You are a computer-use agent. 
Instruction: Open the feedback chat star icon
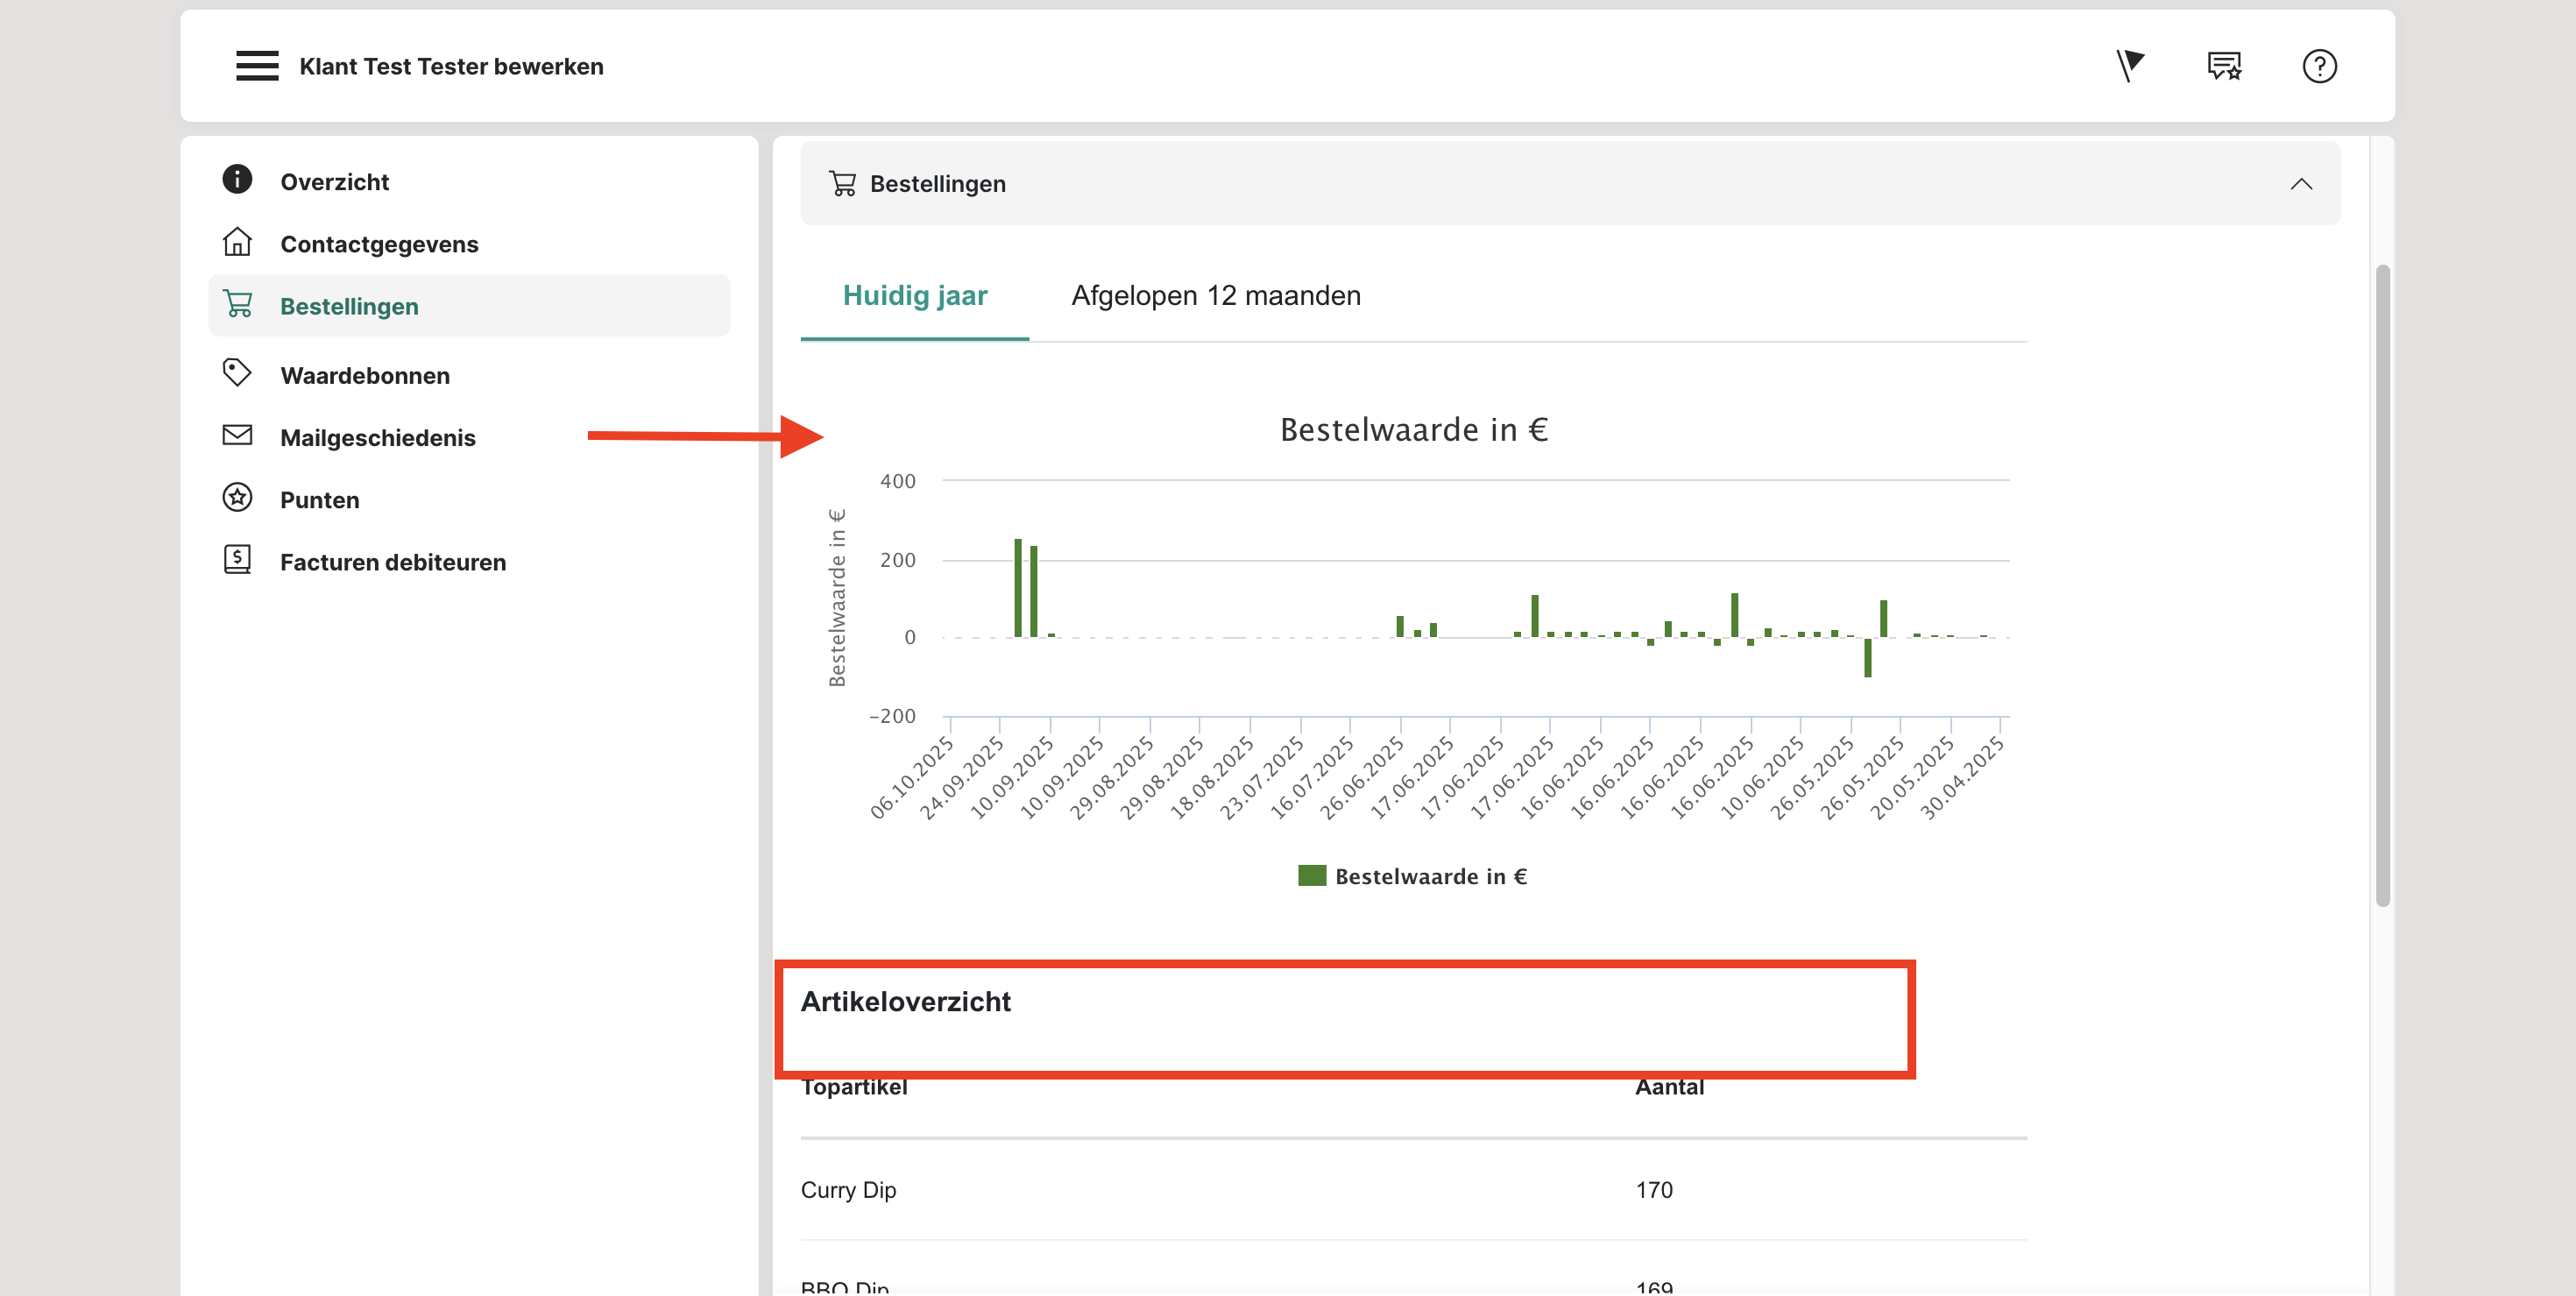tap(2224, 66)
